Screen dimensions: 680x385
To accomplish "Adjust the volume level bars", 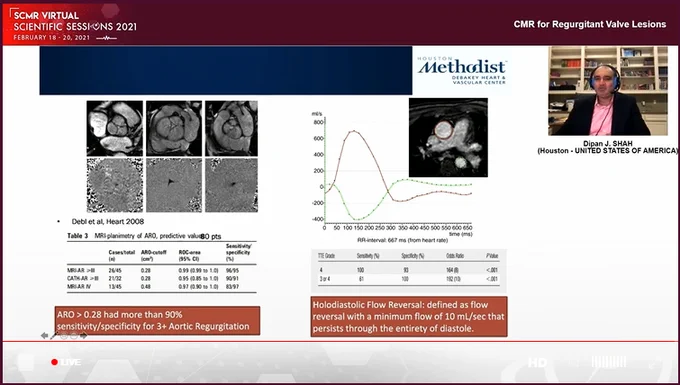I will (608, 362).
